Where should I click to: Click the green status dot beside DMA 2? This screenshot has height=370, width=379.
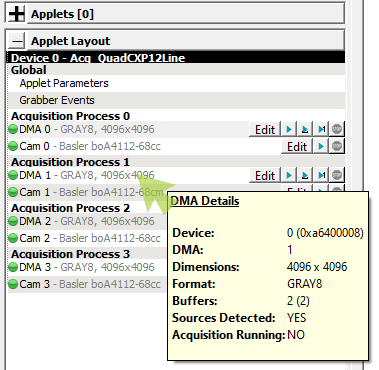[13, 221]
